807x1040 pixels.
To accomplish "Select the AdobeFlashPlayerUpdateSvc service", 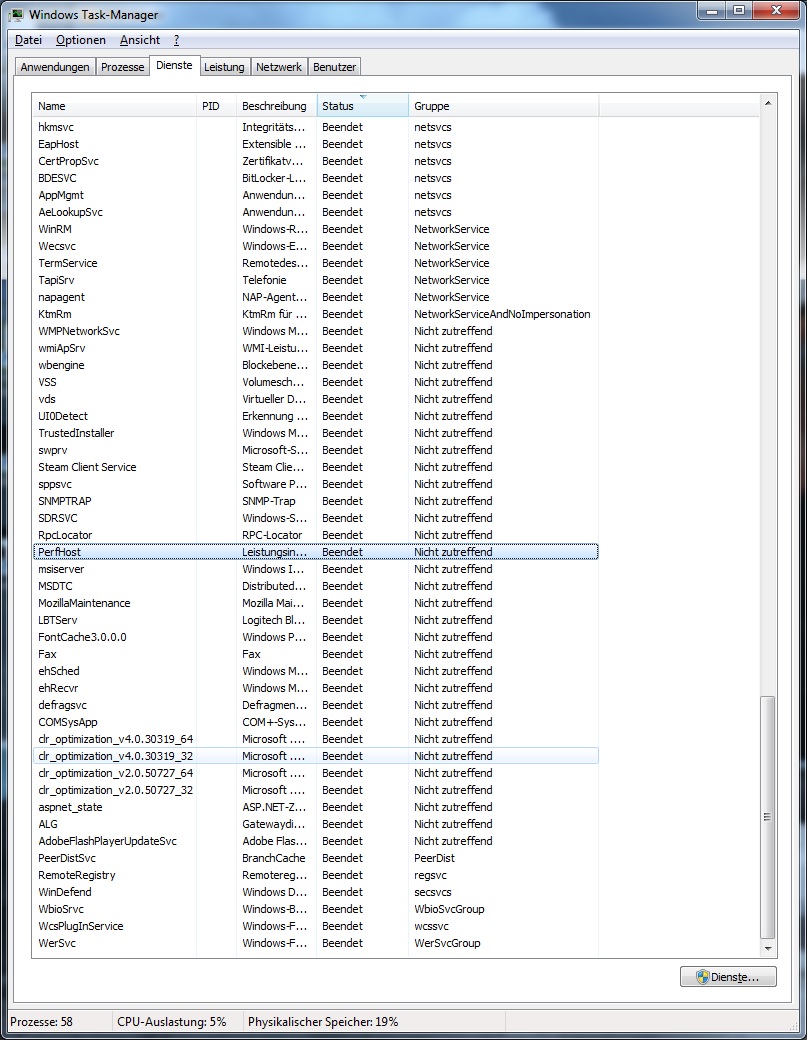I will 316,841.
